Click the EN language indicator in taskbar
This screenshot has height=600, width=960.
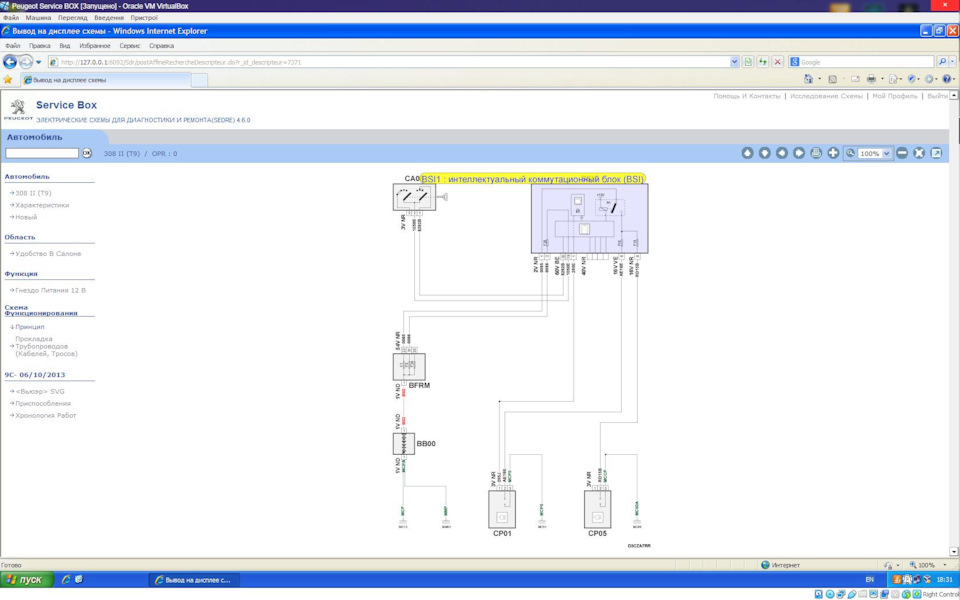pos(869,579)
